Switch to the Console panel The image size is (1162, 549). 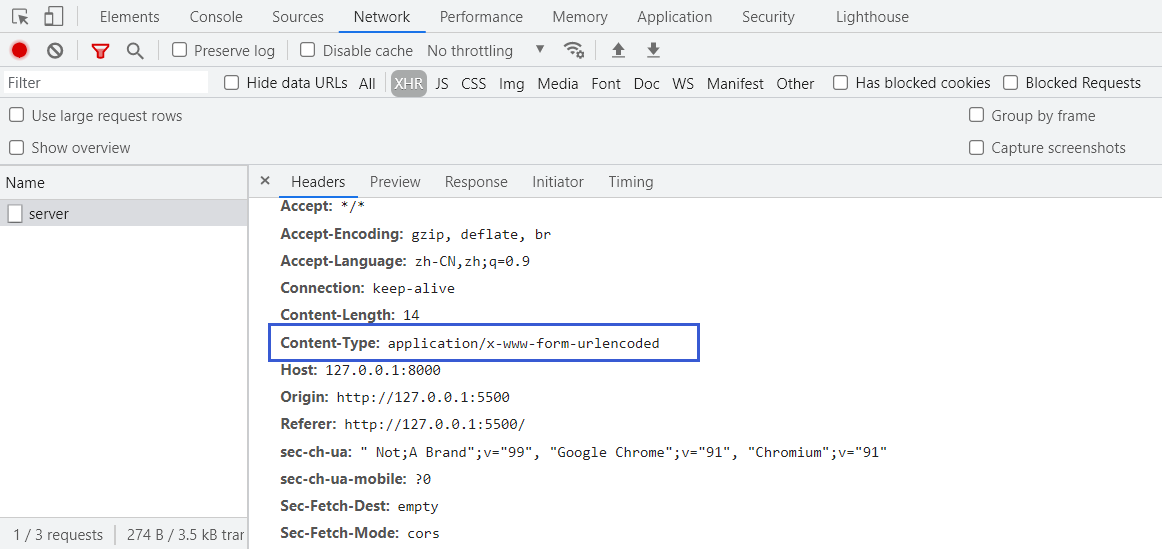point(216,16)
